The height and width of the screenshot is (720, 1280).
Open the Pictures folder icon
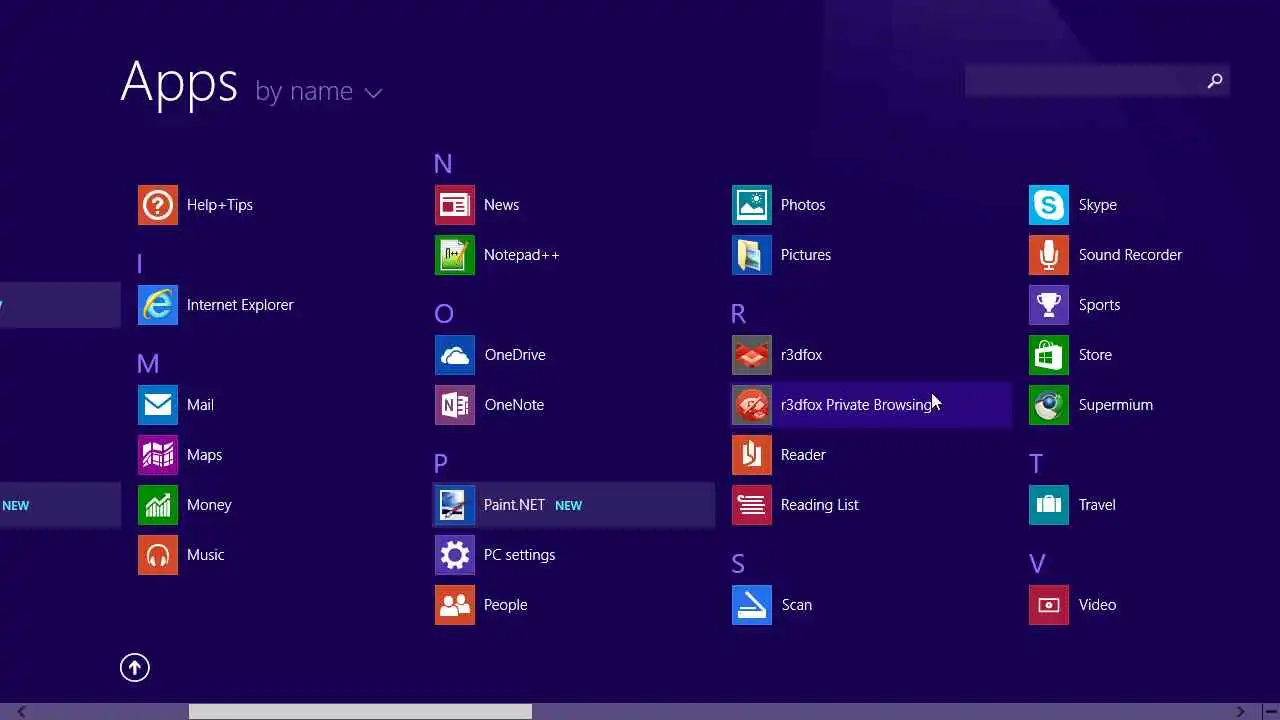(x=752, y=255)
